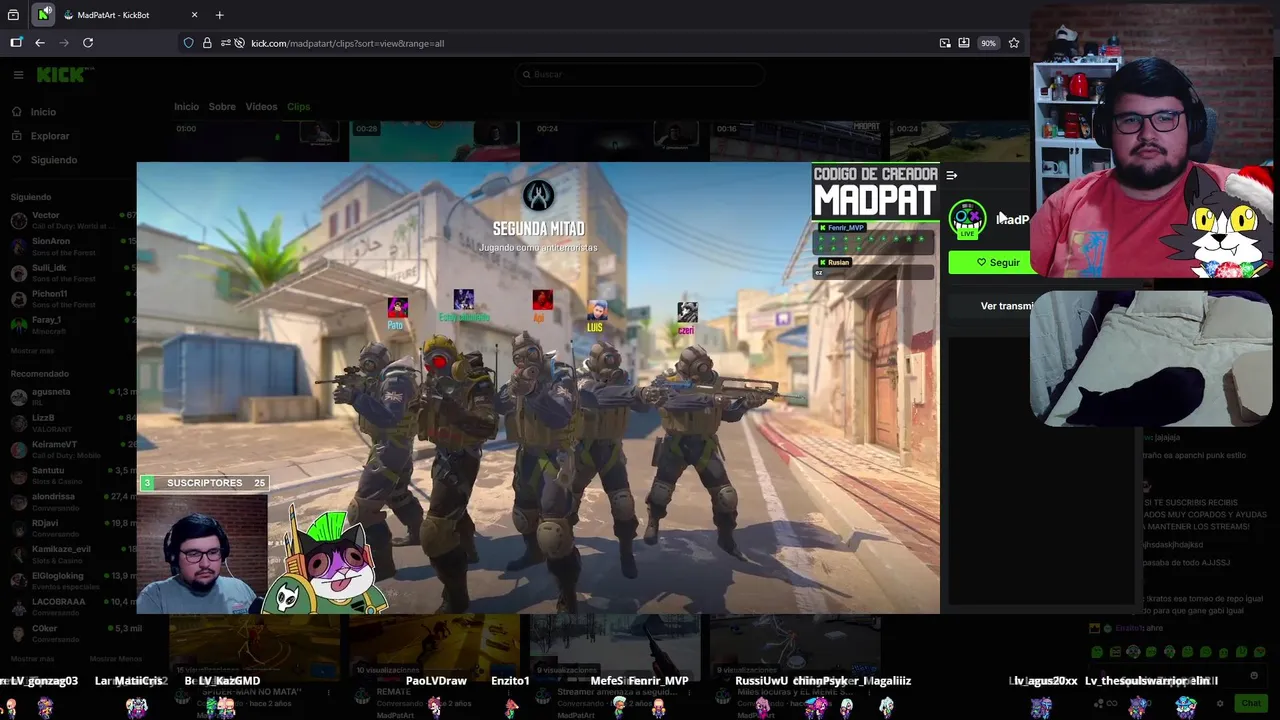Click the playing clip video area
Viewport: 1280px width, 720px height.
coord(538,388)
